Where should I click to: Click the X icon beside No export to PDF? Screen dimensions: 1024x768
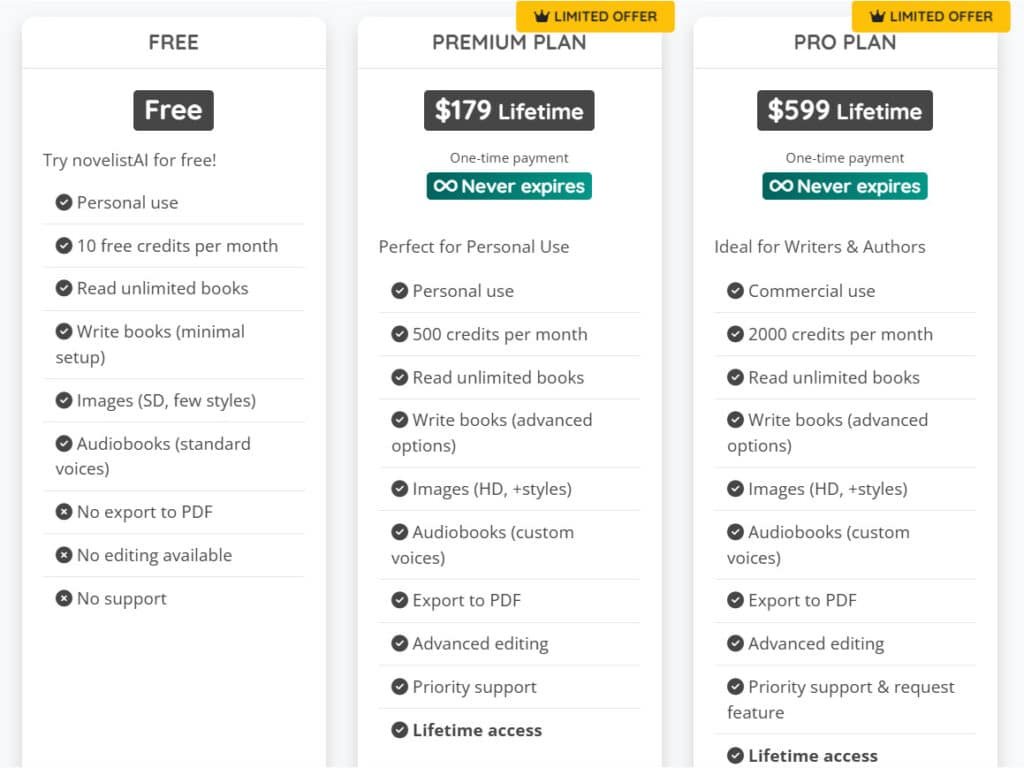pos(64,512)
